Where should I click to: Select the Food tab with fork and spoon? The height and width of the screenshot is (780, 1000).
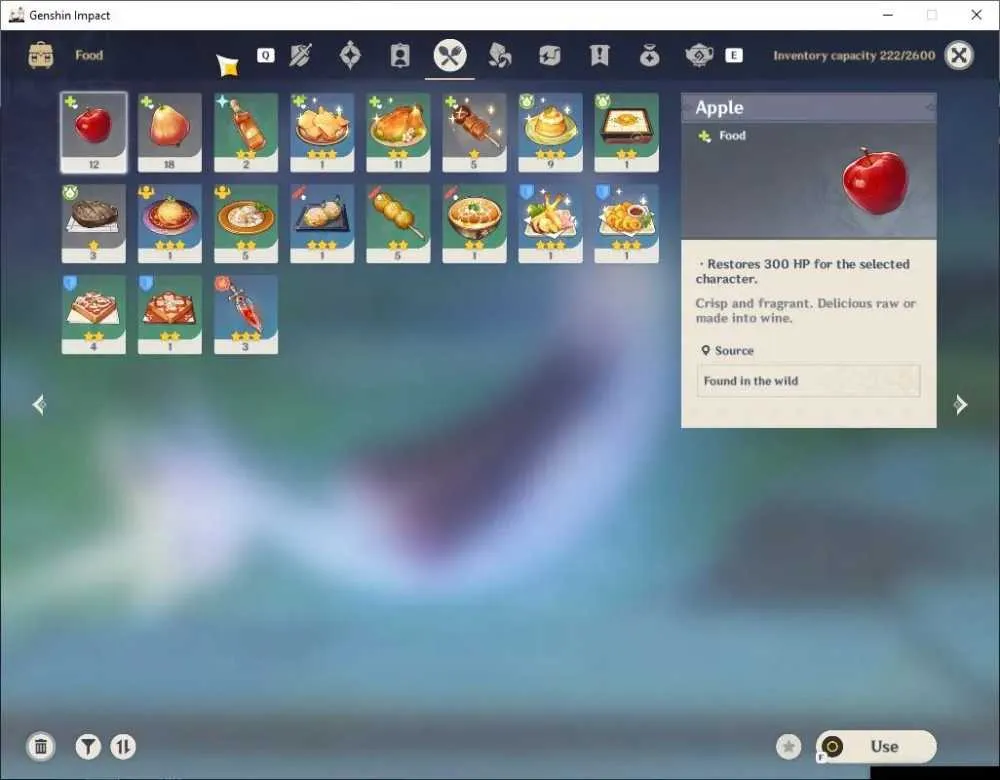[x=450, y=55]
